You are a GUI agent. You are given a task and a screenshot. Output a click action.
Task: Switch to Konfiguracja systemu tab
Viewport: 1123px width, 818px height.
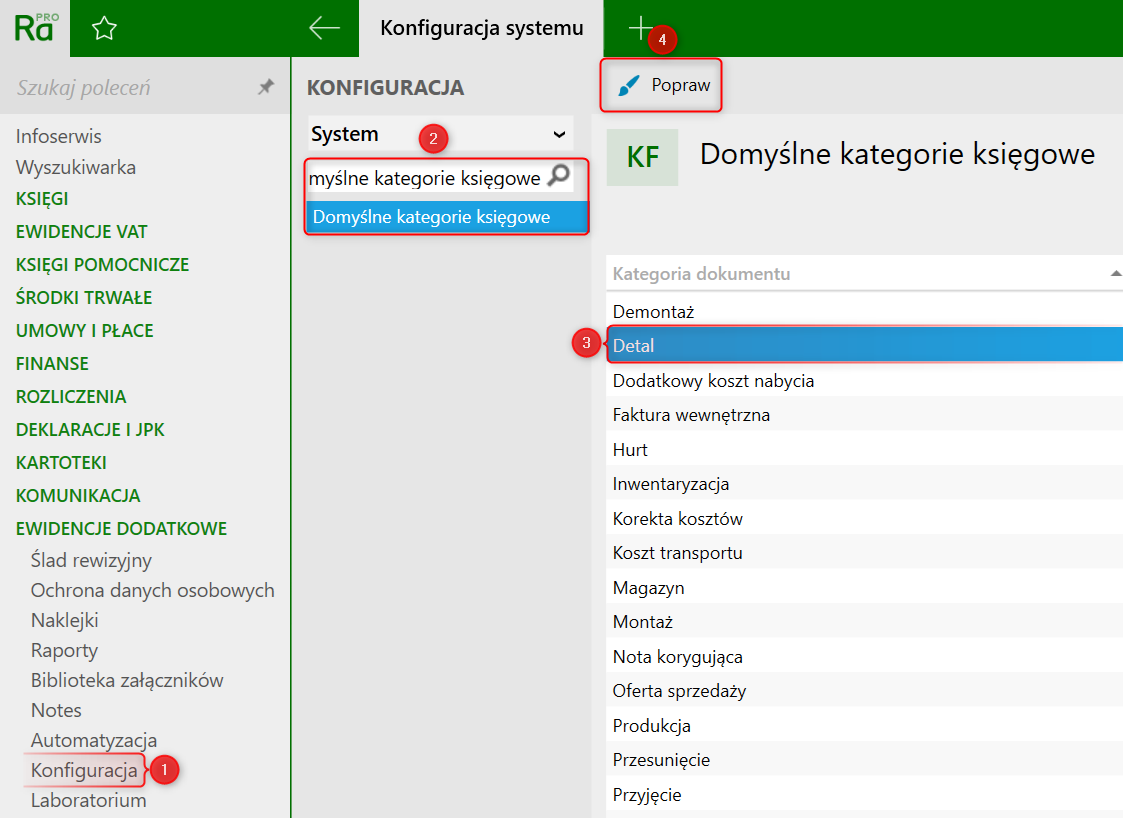point(481,28)
